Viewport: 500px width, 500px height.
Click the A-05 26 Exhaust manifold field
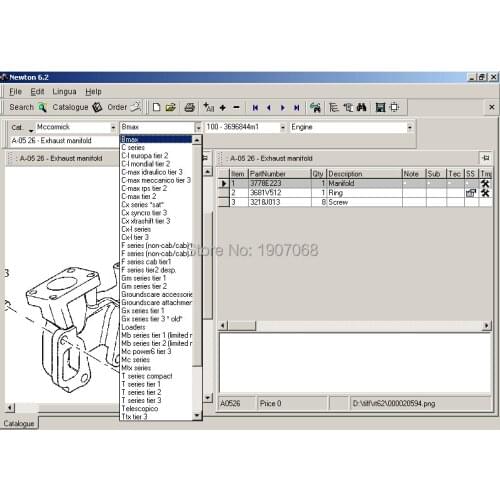pyautogui.click(x=64, y=141)
